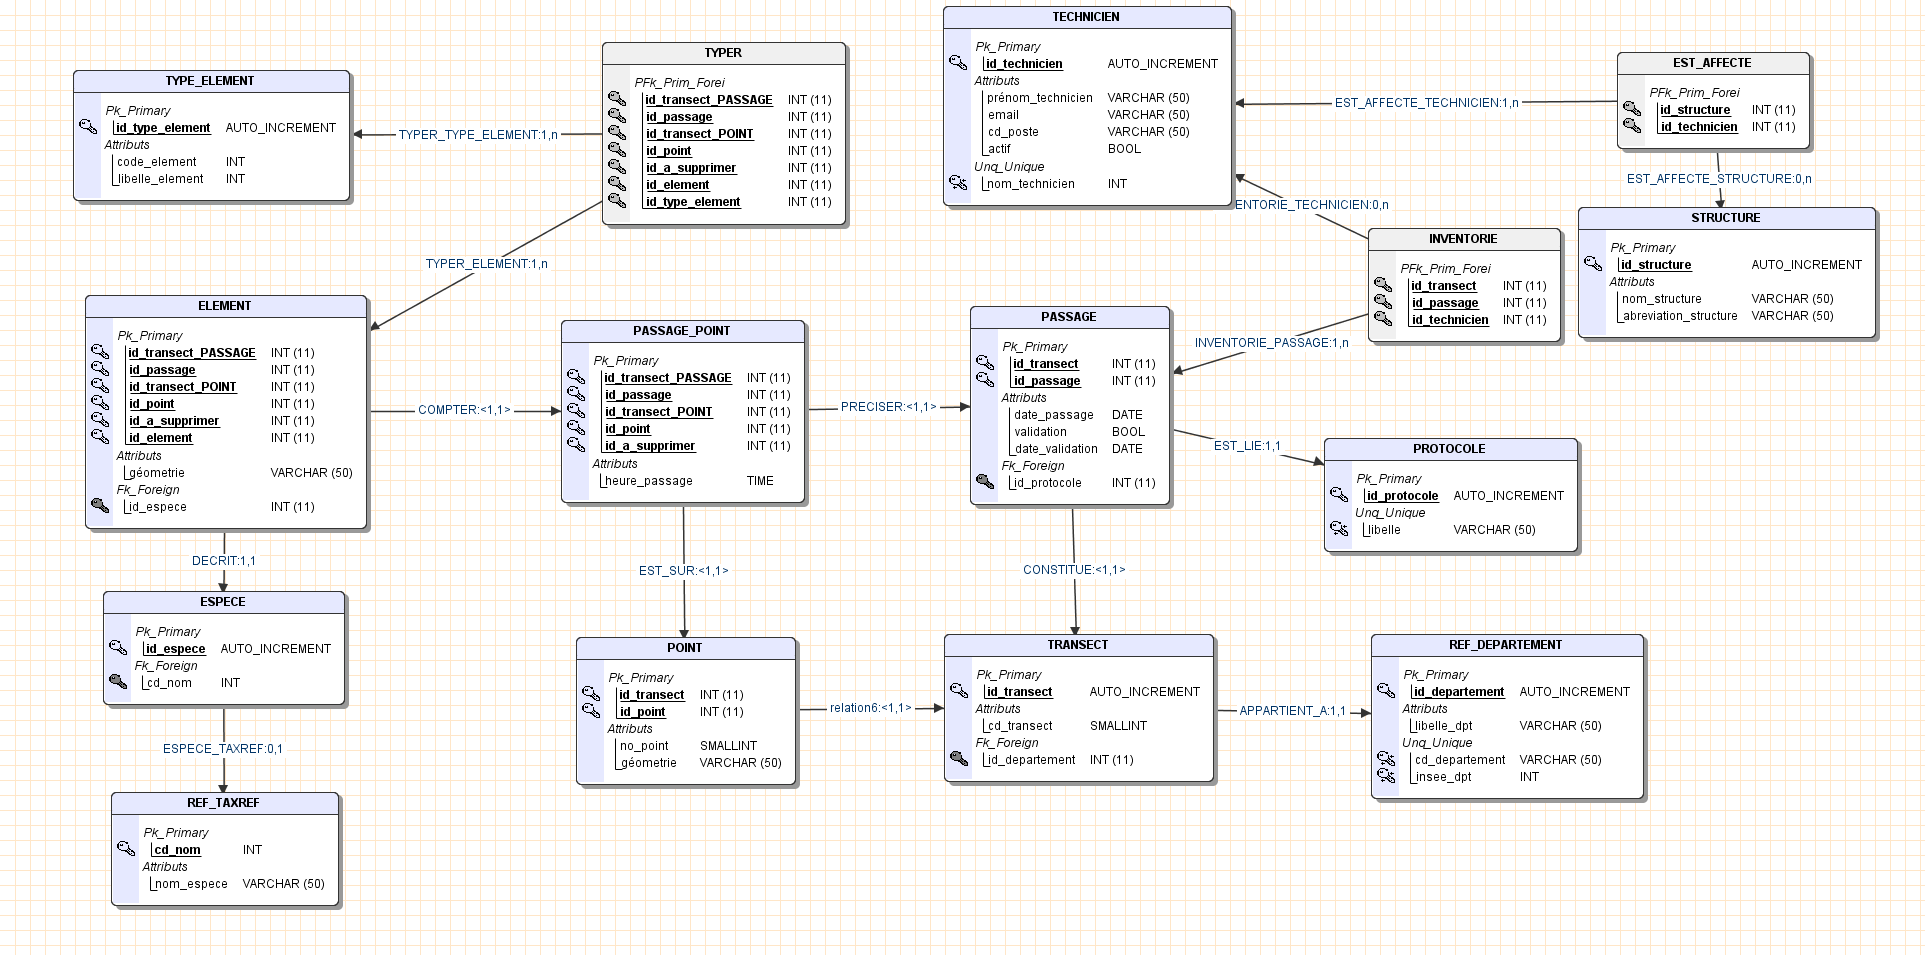Select the PROTOCOLE table header
The image size is (1925, 955).
tap(1451, 449)
